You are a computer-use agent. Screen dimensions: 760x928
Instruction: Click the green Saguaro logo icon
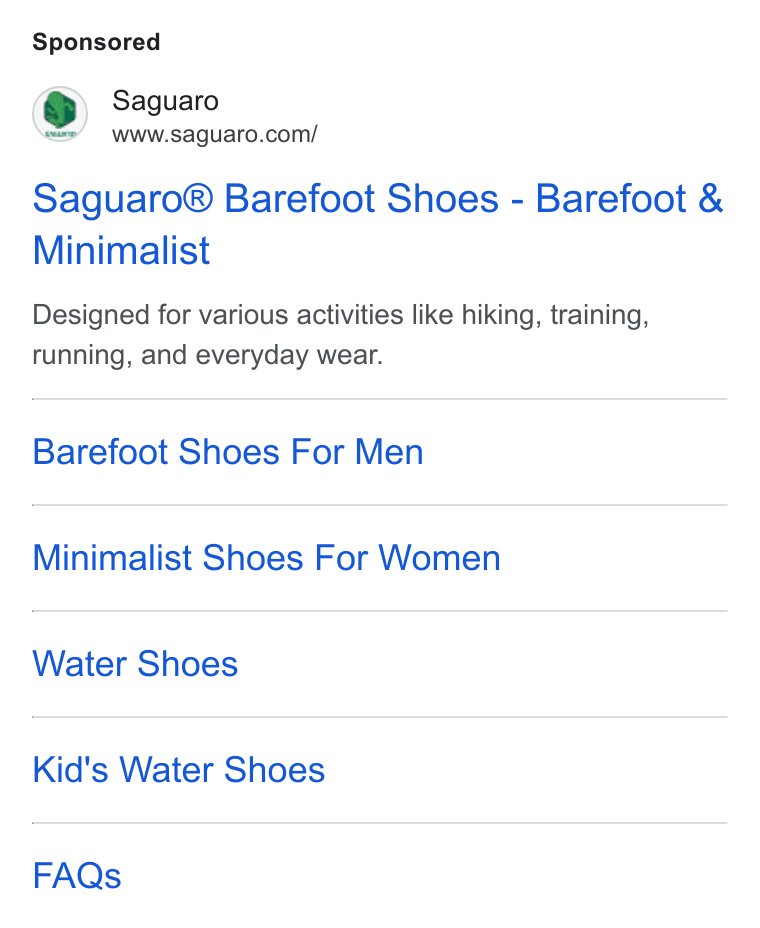pos(60,114)
